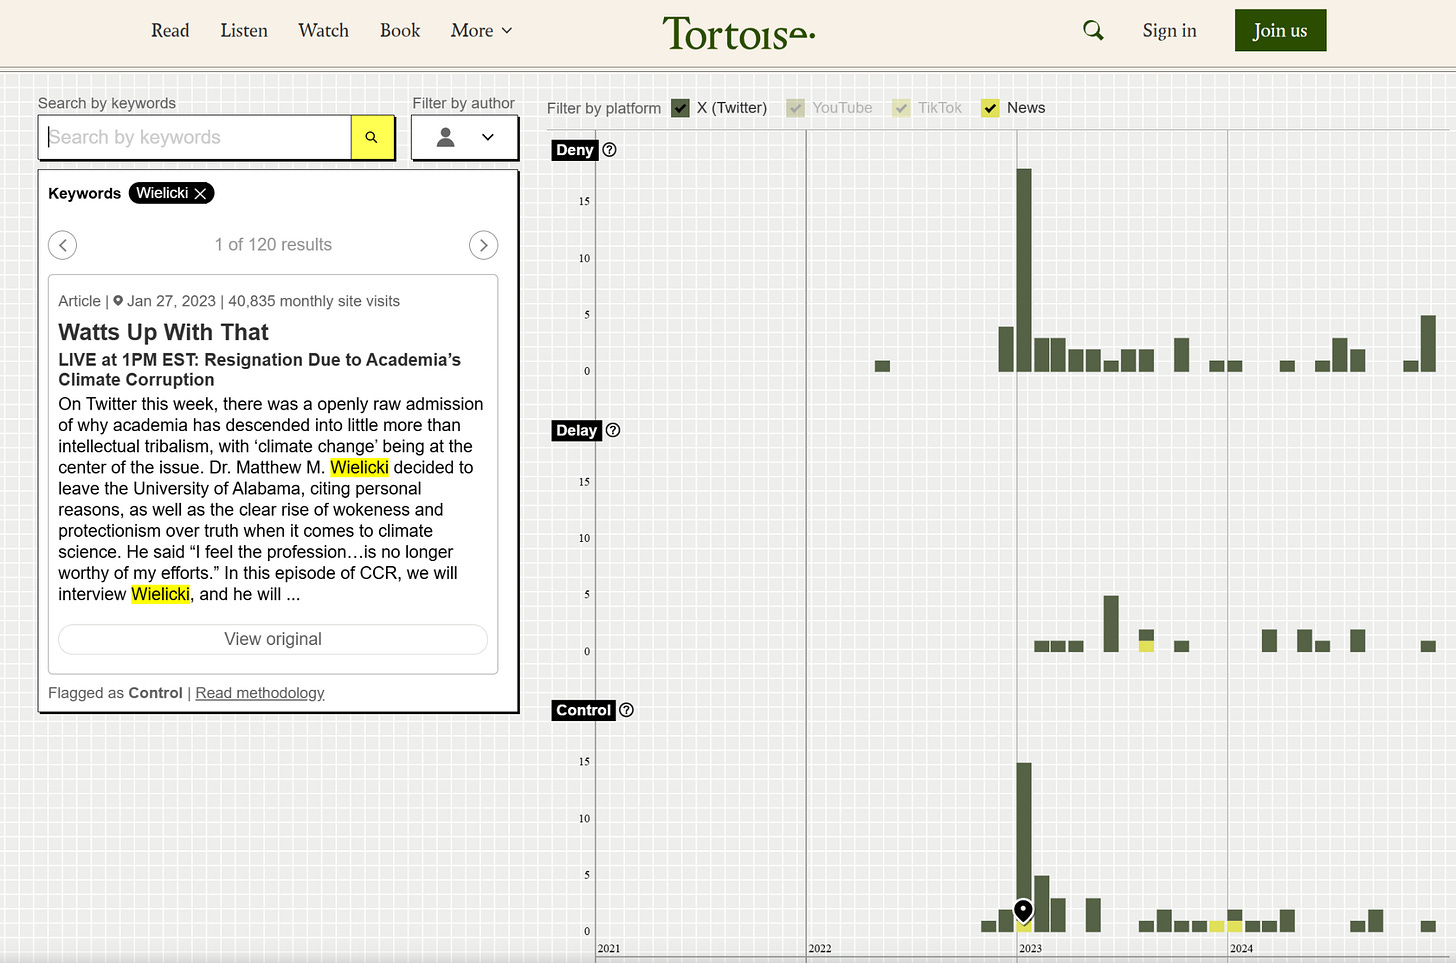Click the Deny chart label
The image size is (1456, 963).
(575, 150)
